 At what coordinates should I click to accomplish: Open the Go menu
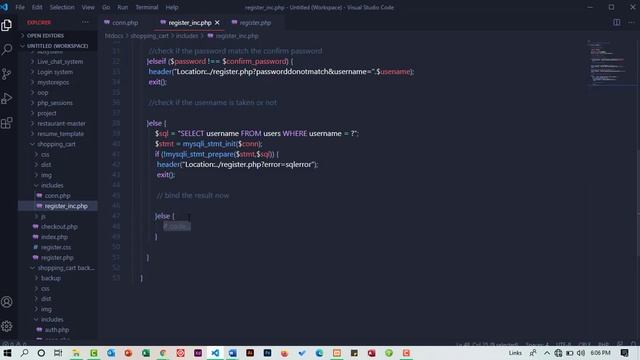point(106,7)
